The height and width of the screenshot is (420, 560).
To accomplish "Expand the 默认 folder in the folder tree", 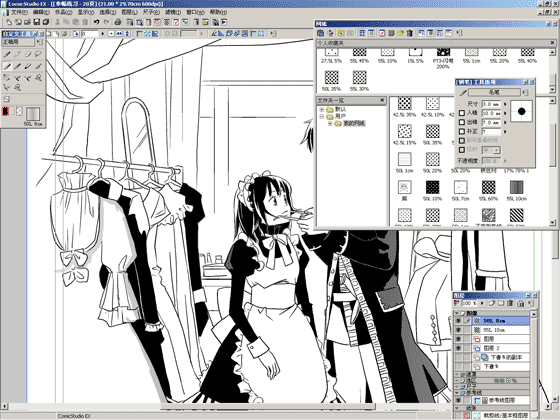I will click(321, 109).
